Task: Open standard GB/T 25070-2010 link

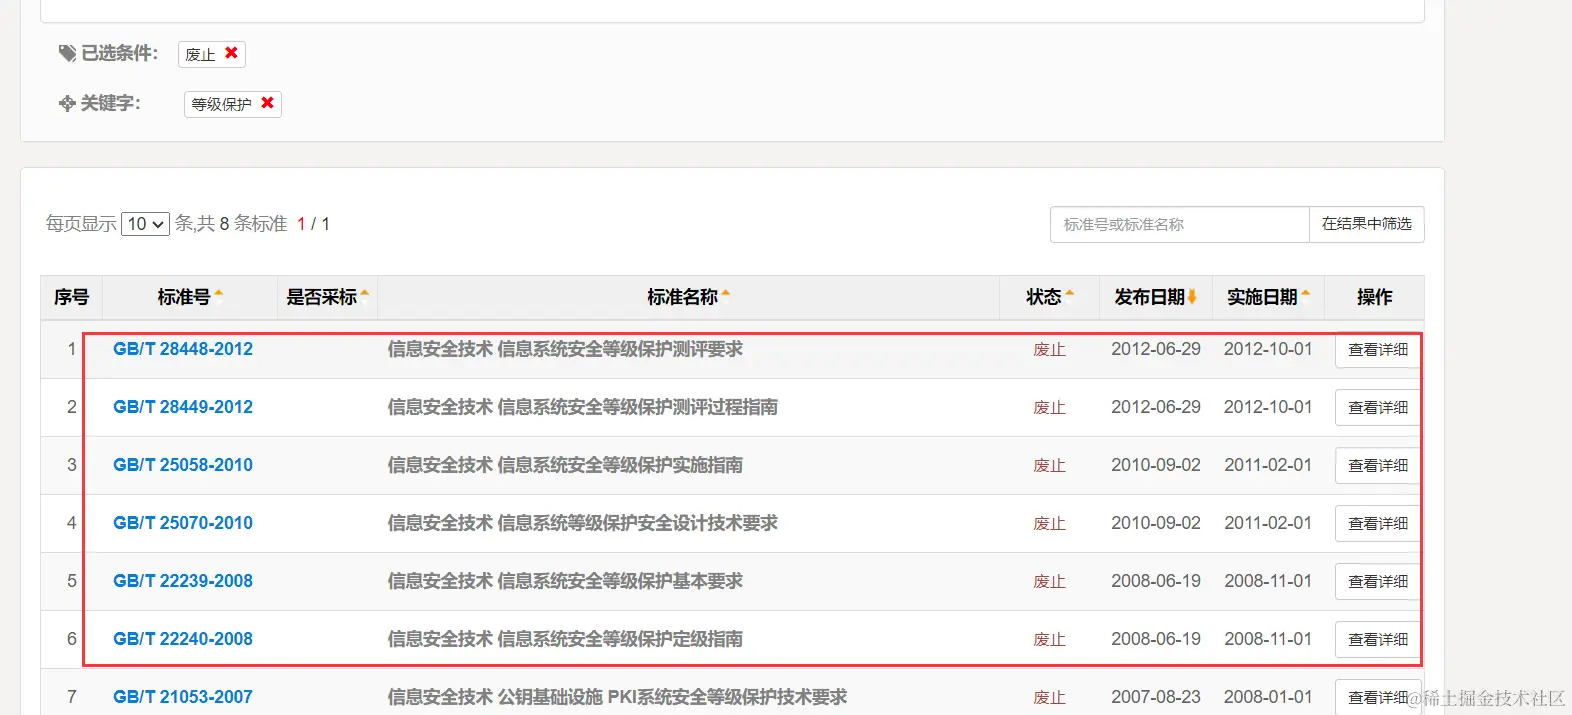Action: [x=183, y=523]
